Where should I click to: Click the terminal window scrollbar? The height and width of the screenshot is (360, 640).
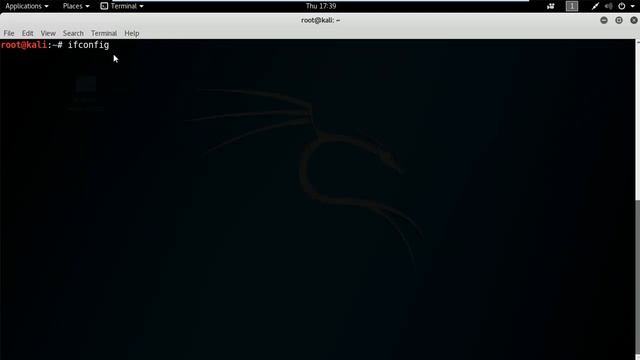point(638,278)
